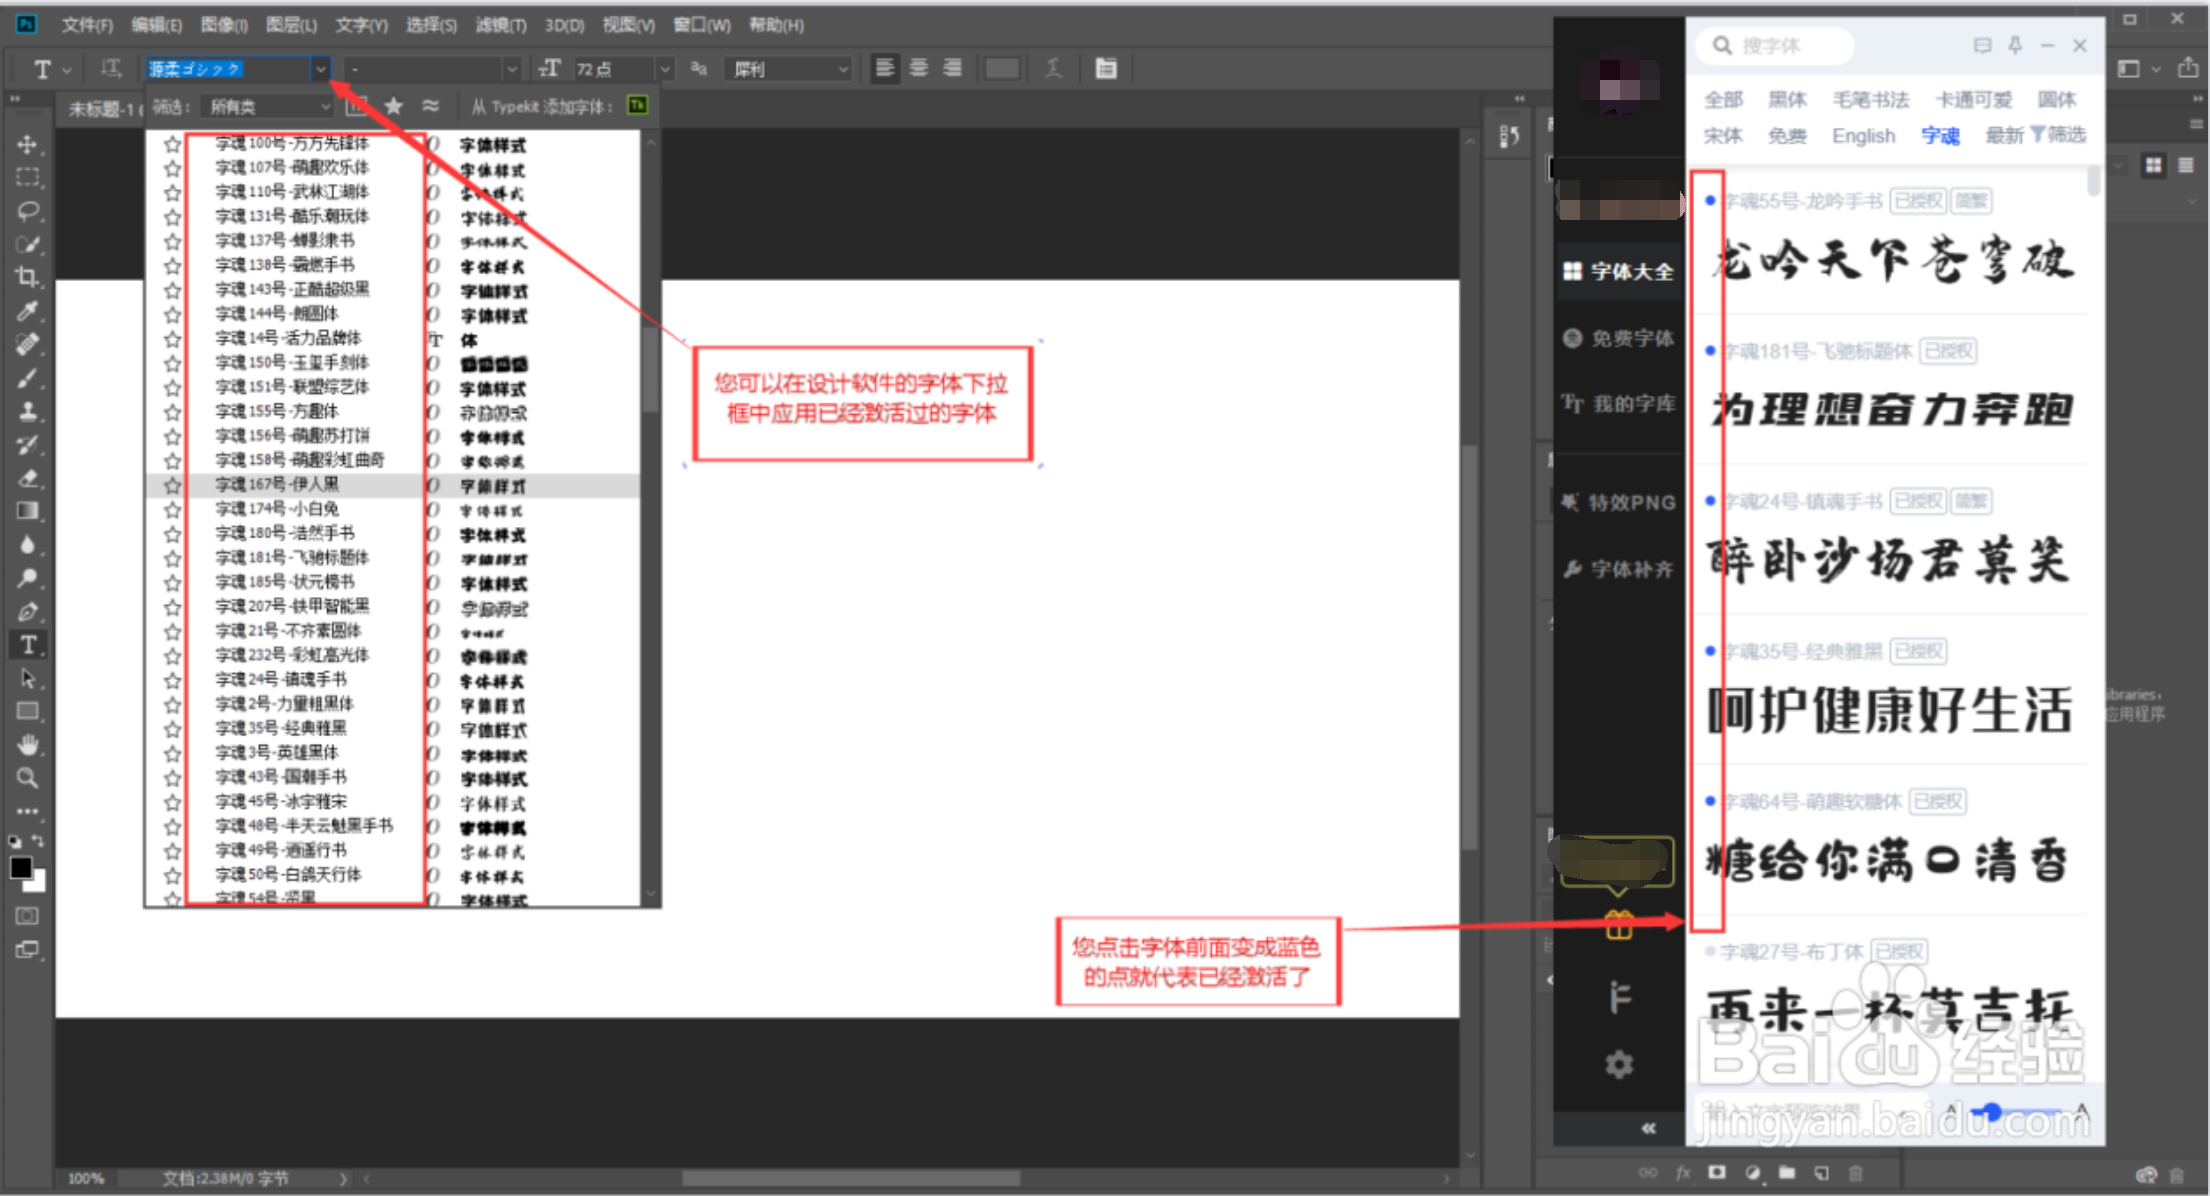Toggle star for 字魂100号-方方先锋体 font
Image resolution: width=2210 pixels, height=1196 pixels.
[x=172, y=144]
